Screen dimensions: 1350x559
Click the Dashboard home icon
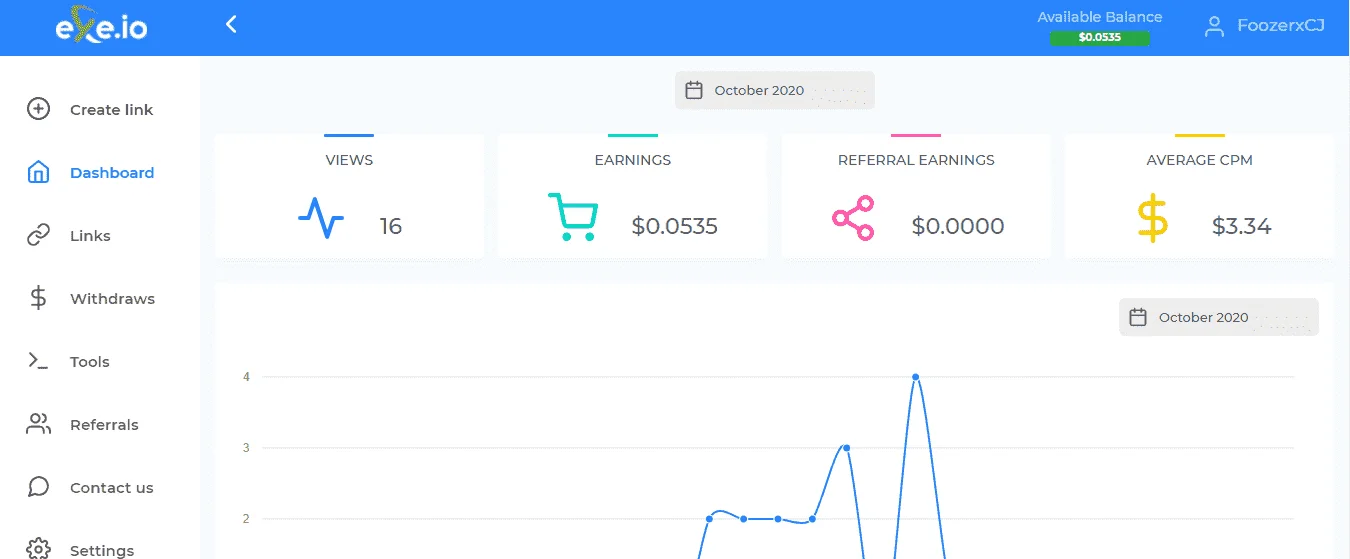pos(38,172)
